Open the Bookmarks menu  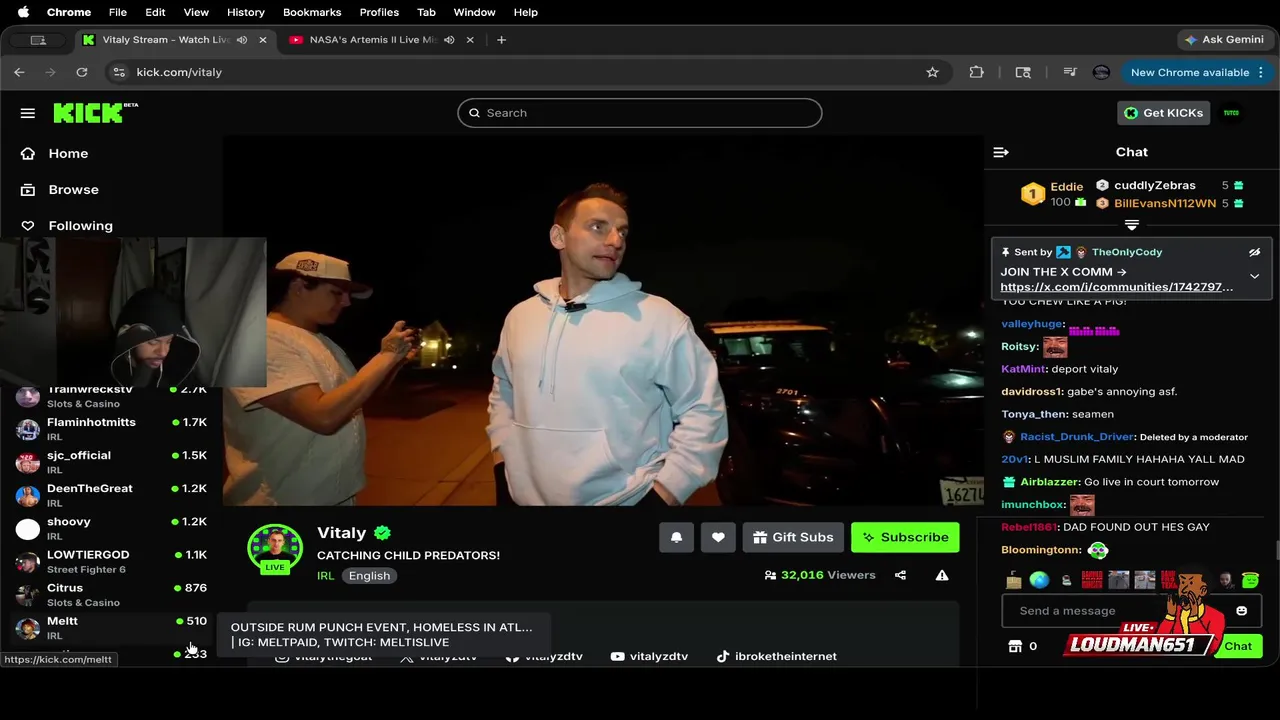pyautogui.click(x=312, y=12)
